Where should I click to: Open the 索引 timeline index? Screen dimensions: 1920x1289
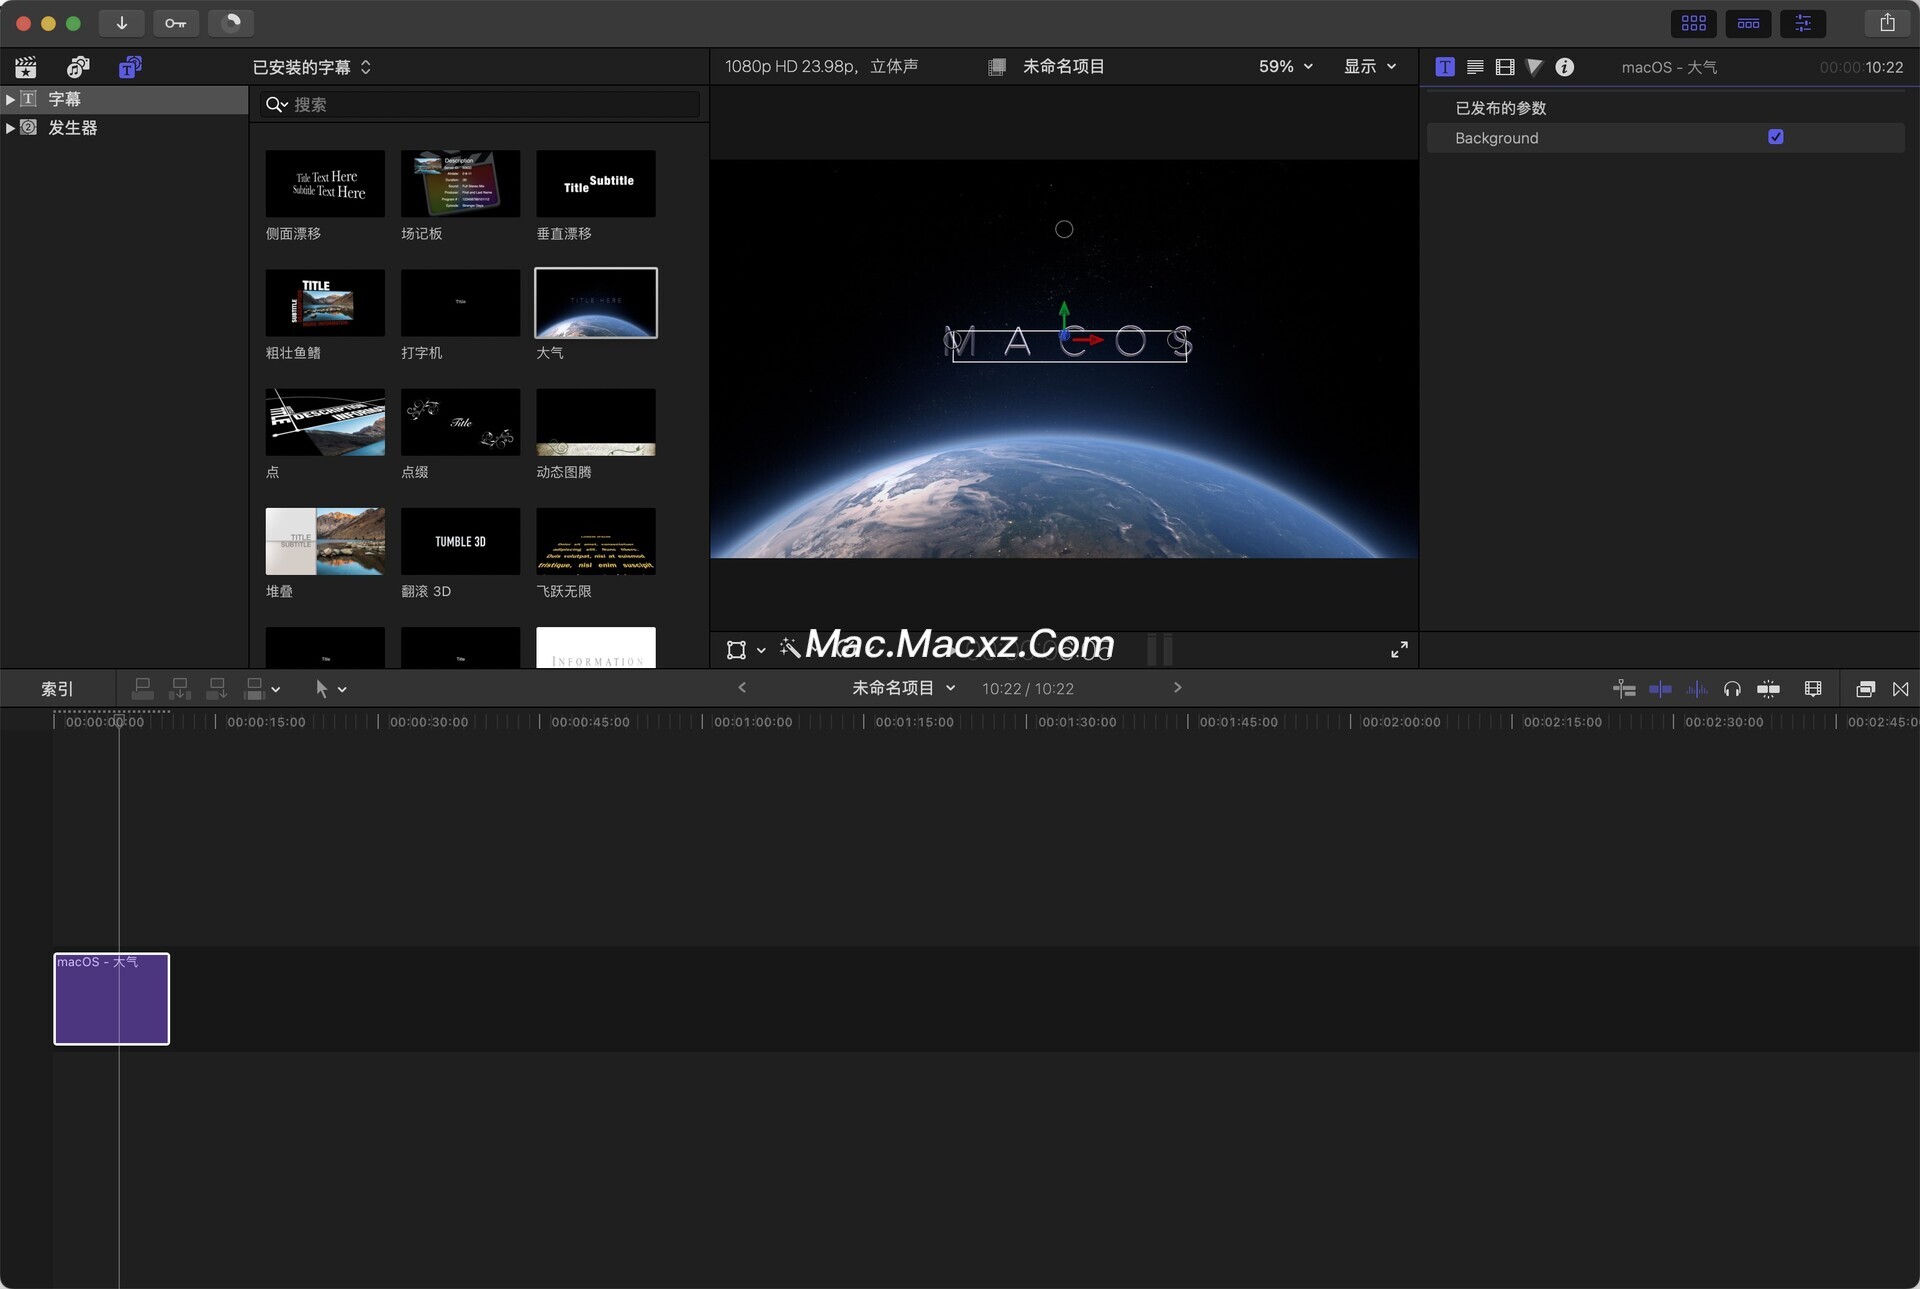(x=57, y=689)
